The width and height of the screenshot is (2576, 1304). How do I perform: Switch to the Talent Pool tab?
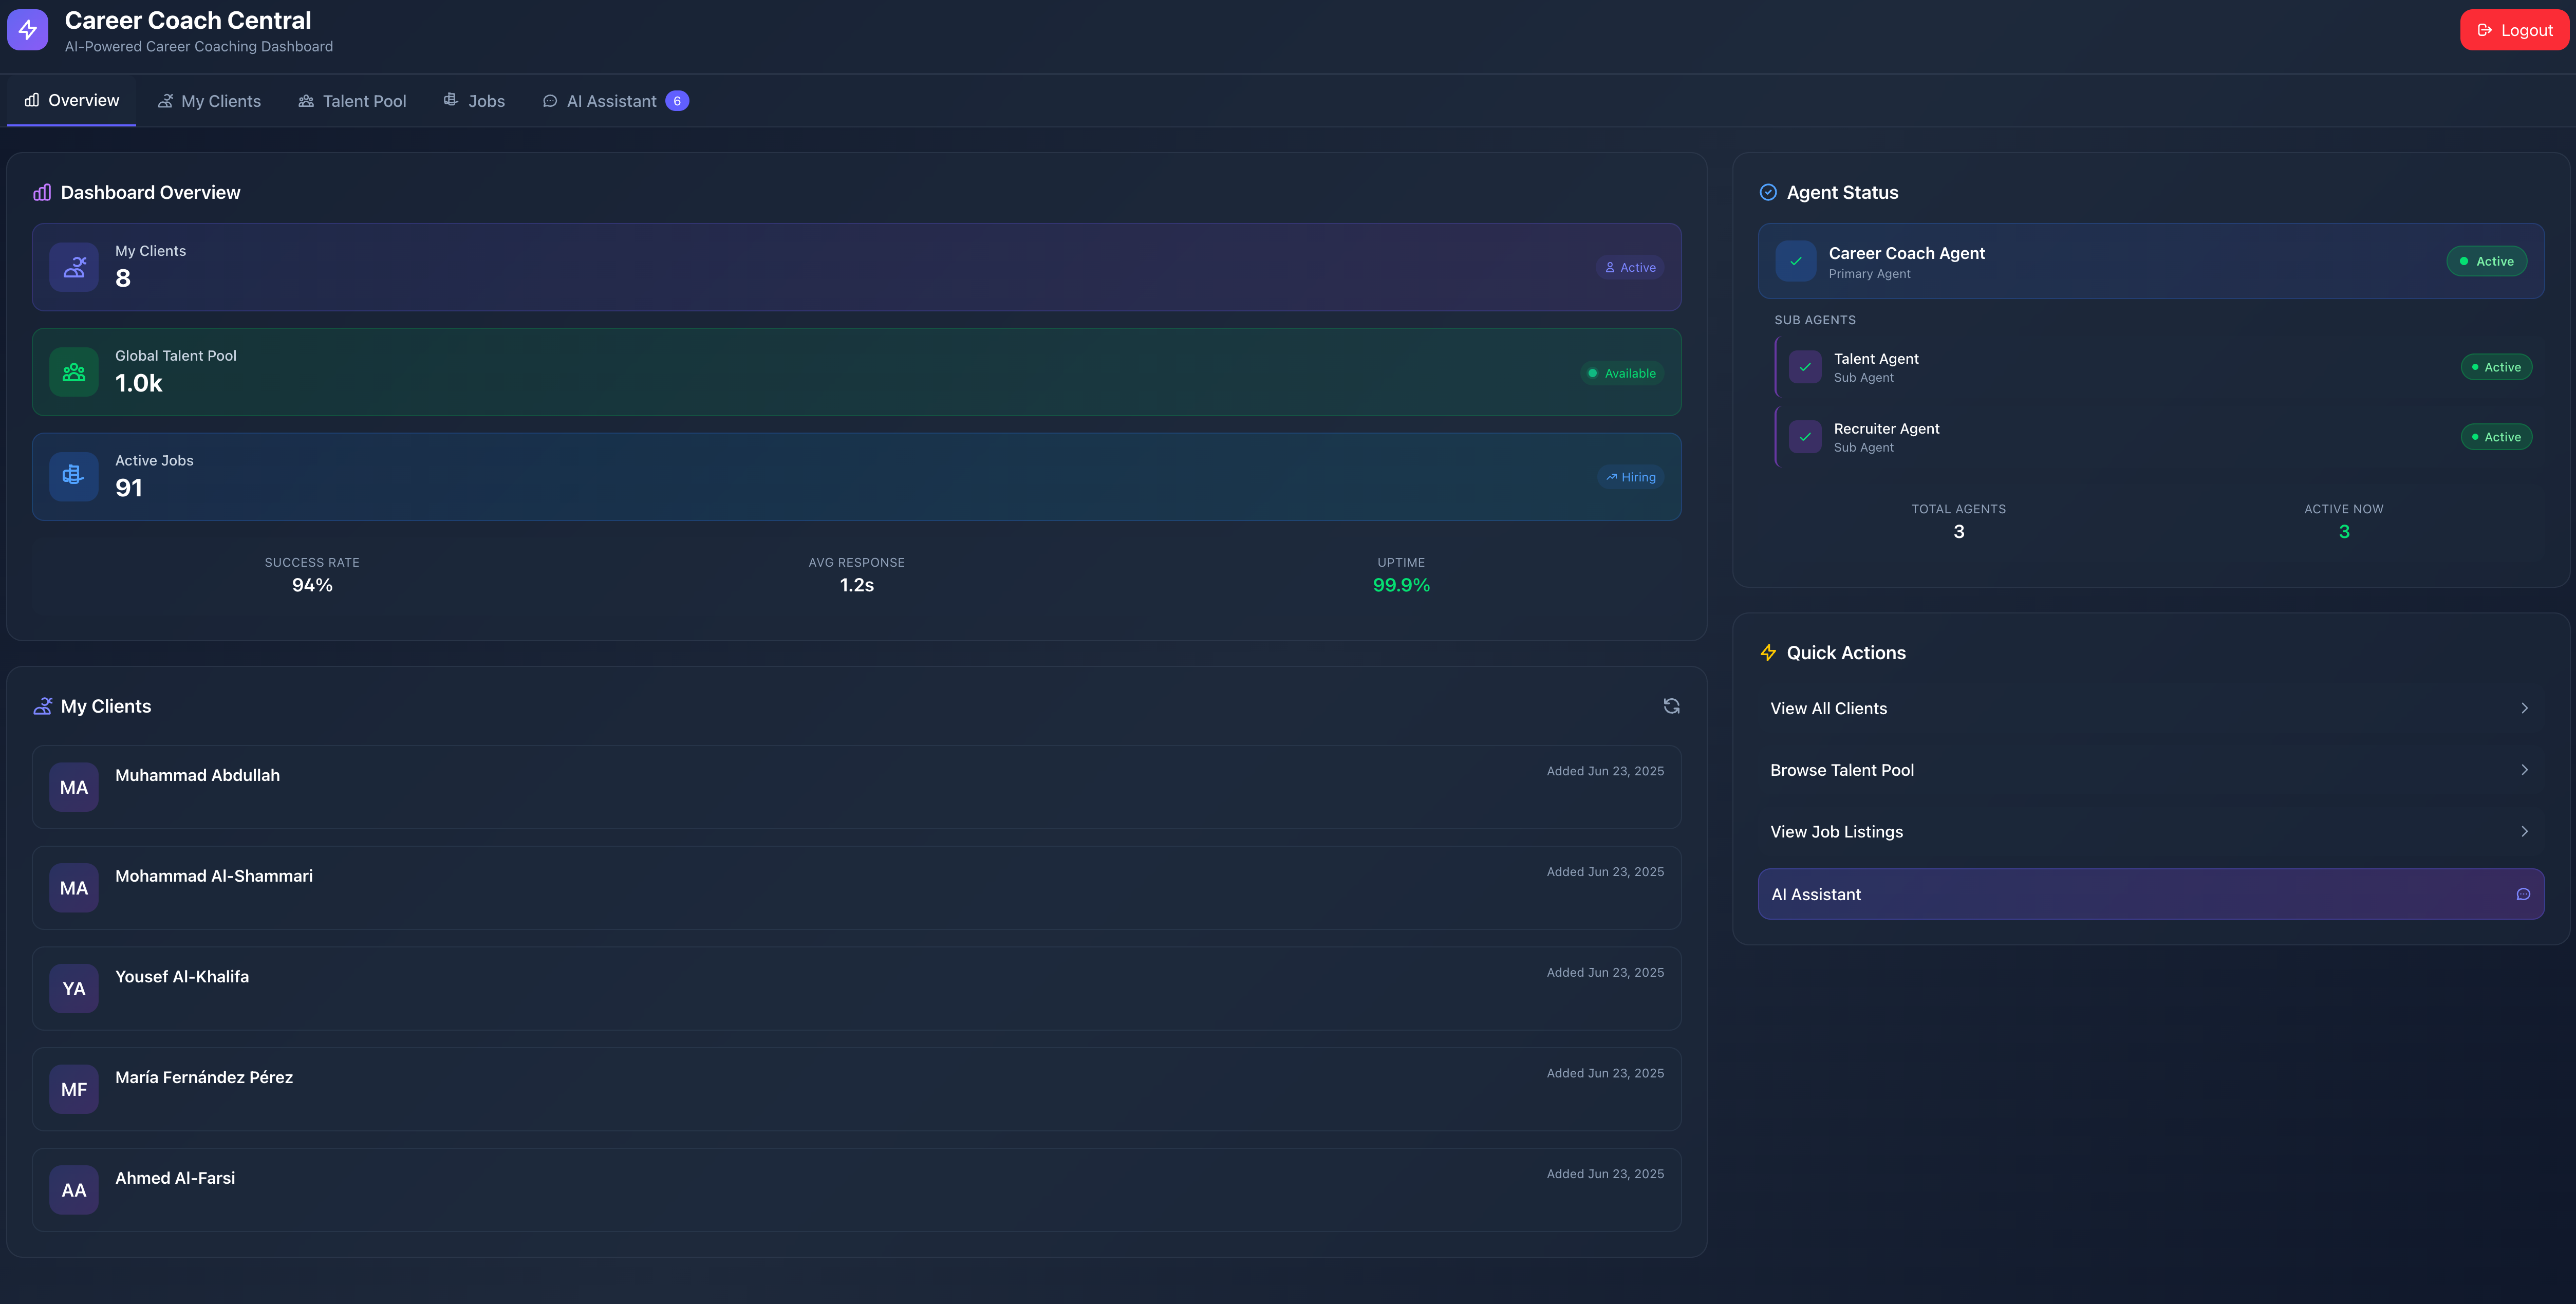pyautogui.click(x=352, y=101)
